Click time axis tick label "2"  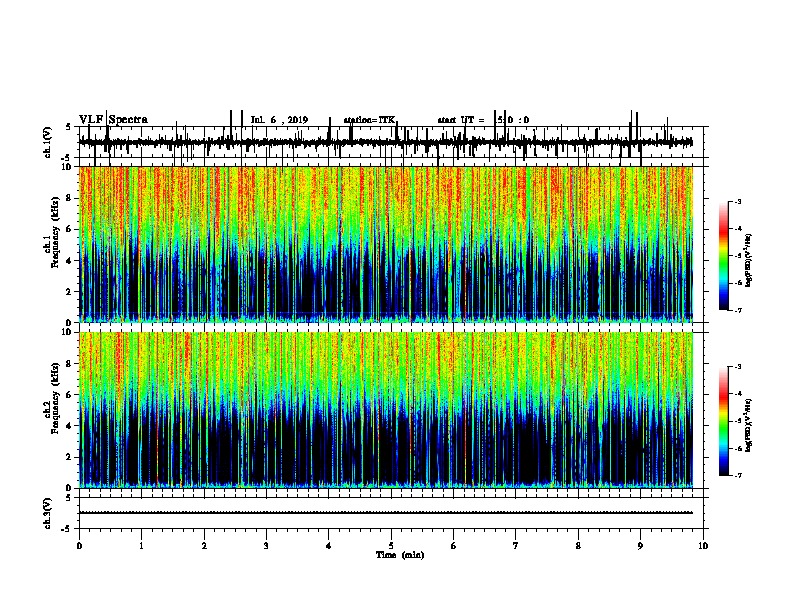point(204,546)
